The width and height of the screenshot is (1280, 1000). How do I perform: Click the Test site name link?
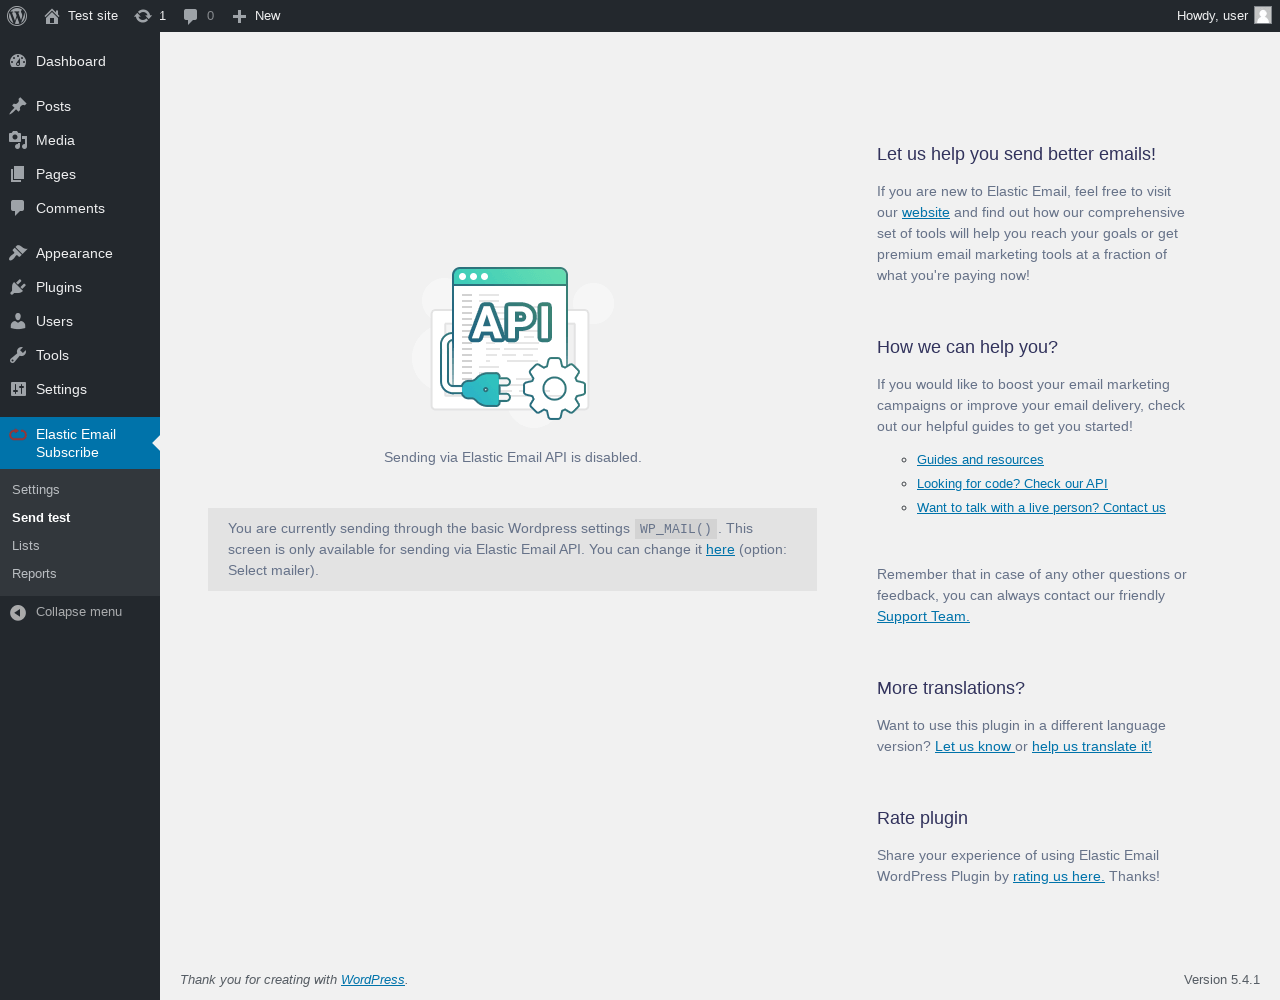[x=93, y=16]
